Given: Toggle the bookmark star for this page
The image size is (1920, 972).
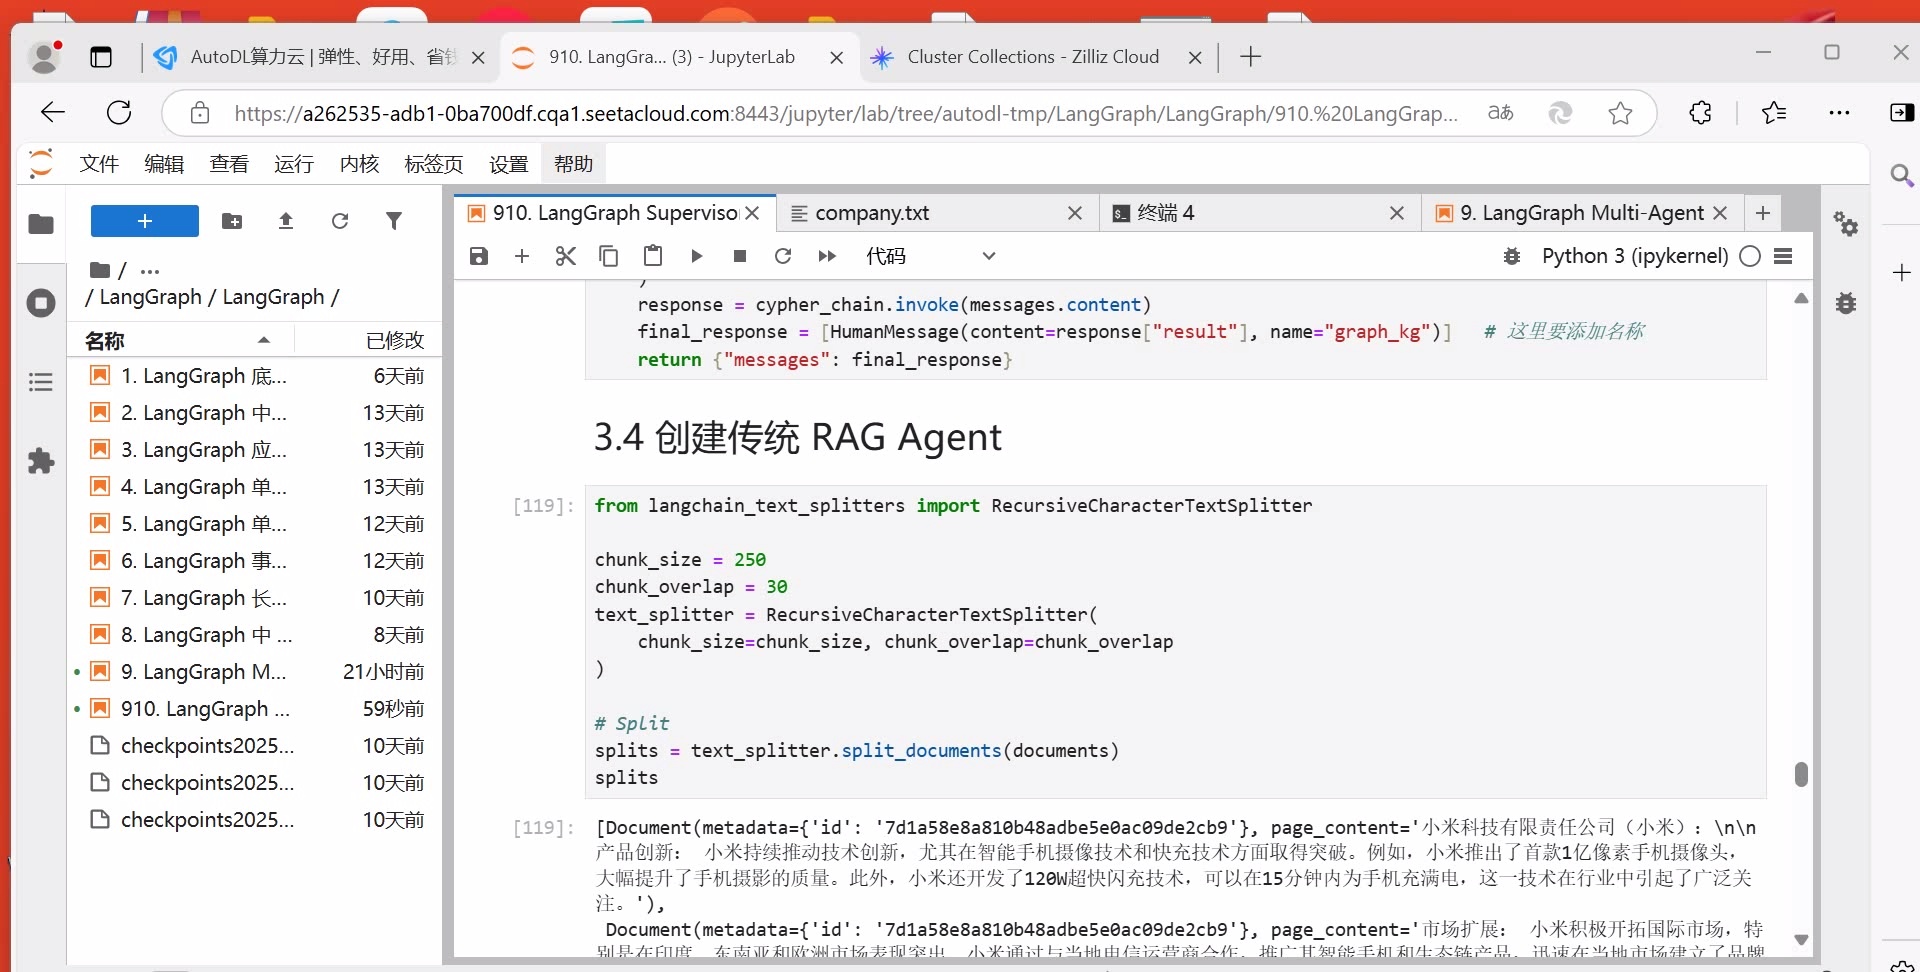Looking at the screenshot, I should (1620, 113).
